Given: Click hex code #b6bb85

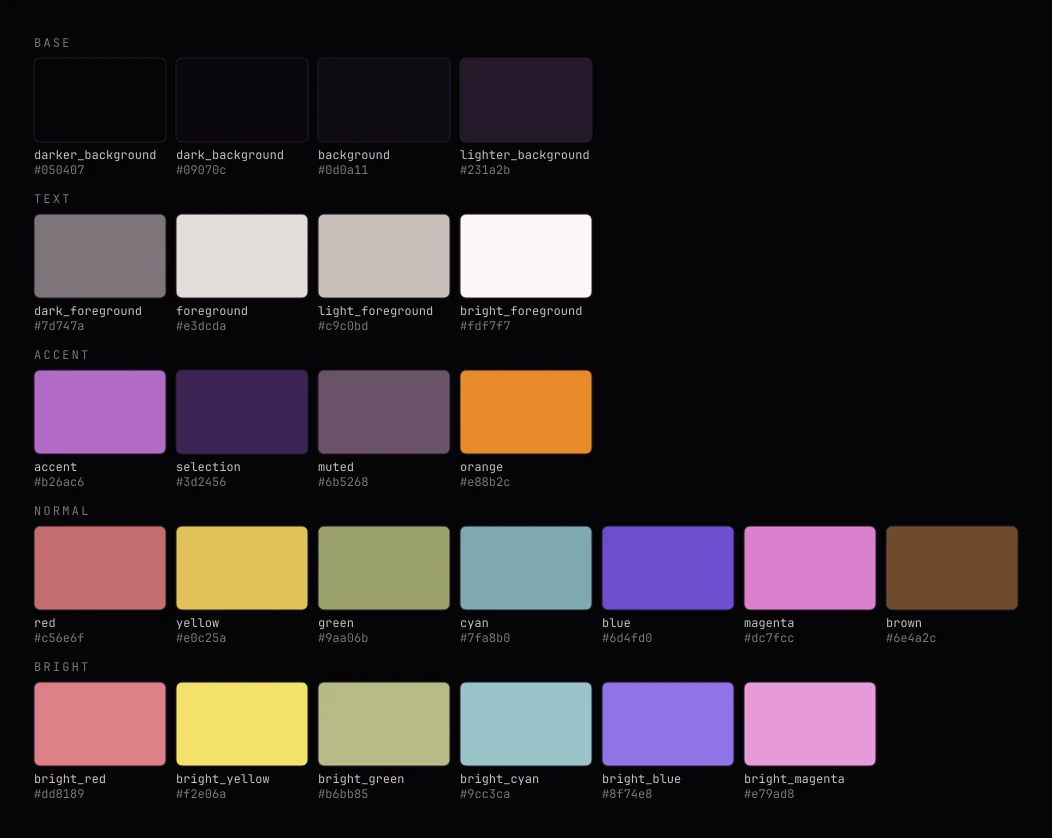Looking at the screenshot, I should coord(343,794).
